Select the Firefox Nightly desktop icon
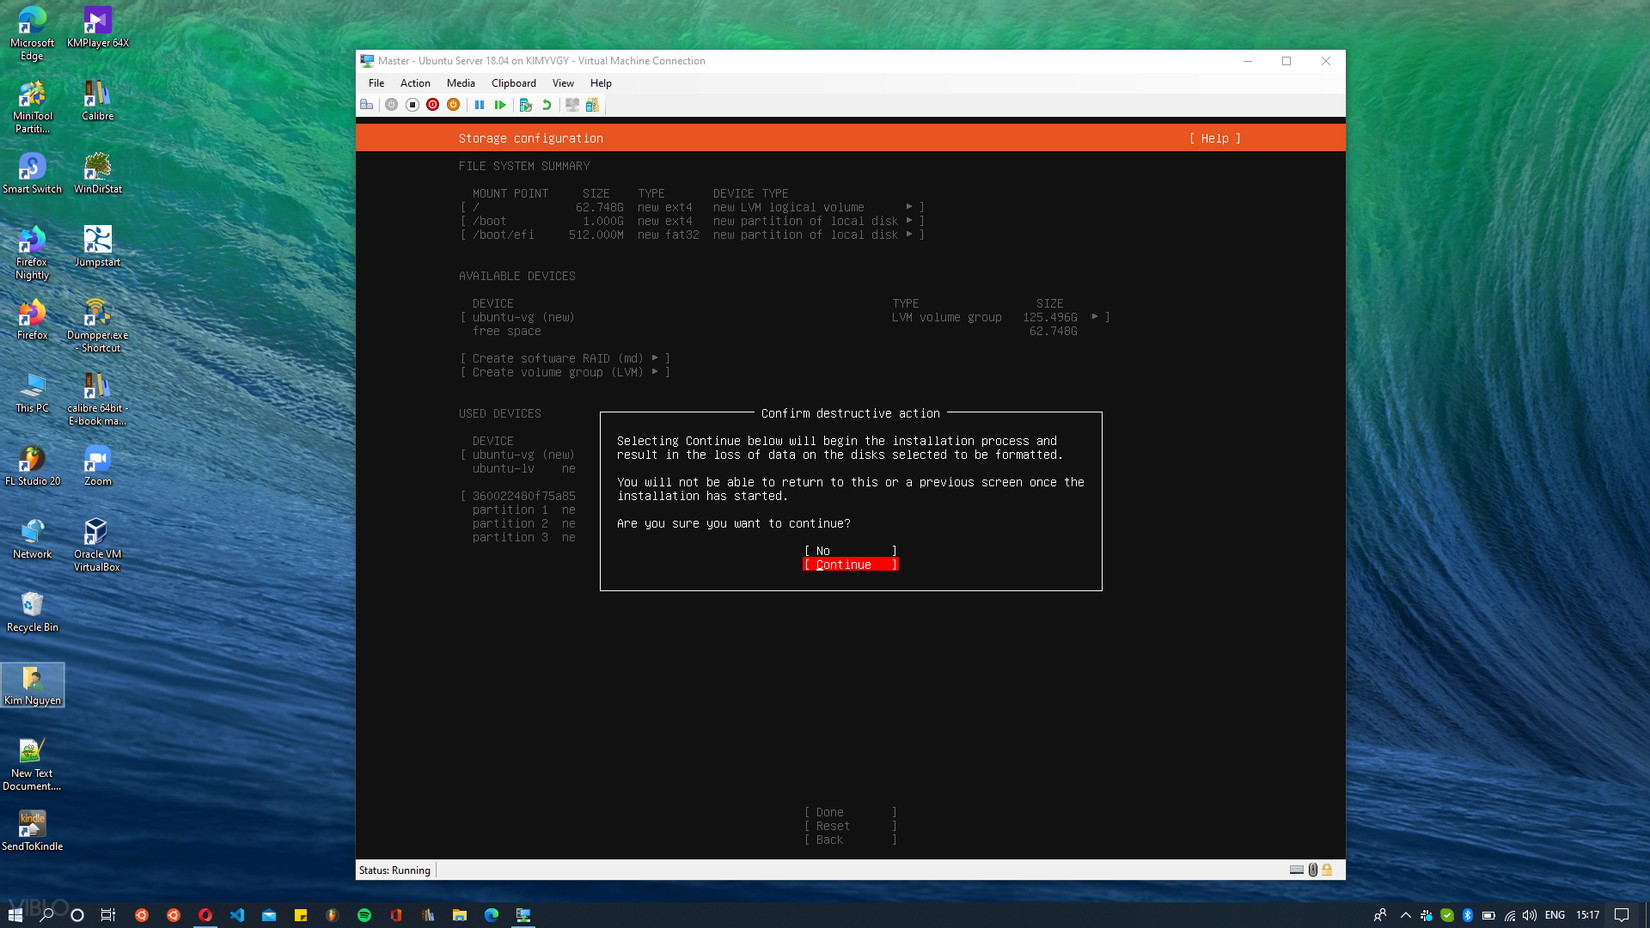This screenshot has height=928, width=1650. 32,253
